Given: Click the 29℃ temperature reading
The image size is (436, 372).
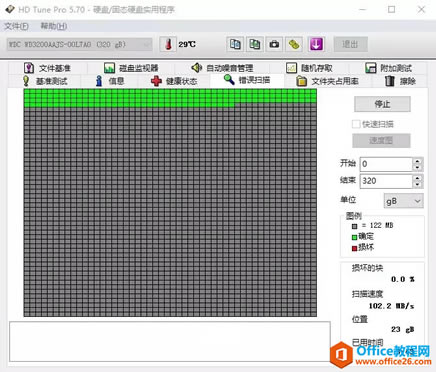Looking at the screenshot, I should coord(187,44).
